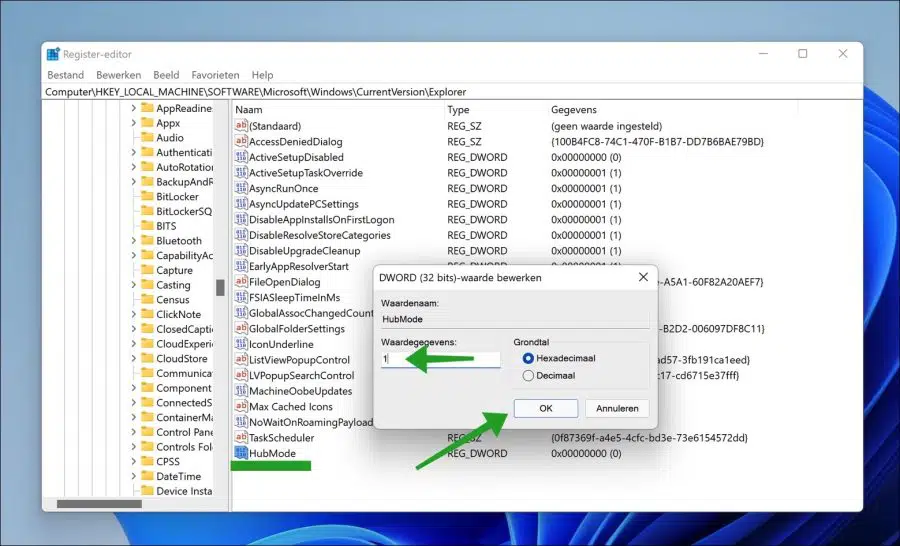900x546 pixels.
Task: Close the DWORD edit dialog
Action: [643, 277]
